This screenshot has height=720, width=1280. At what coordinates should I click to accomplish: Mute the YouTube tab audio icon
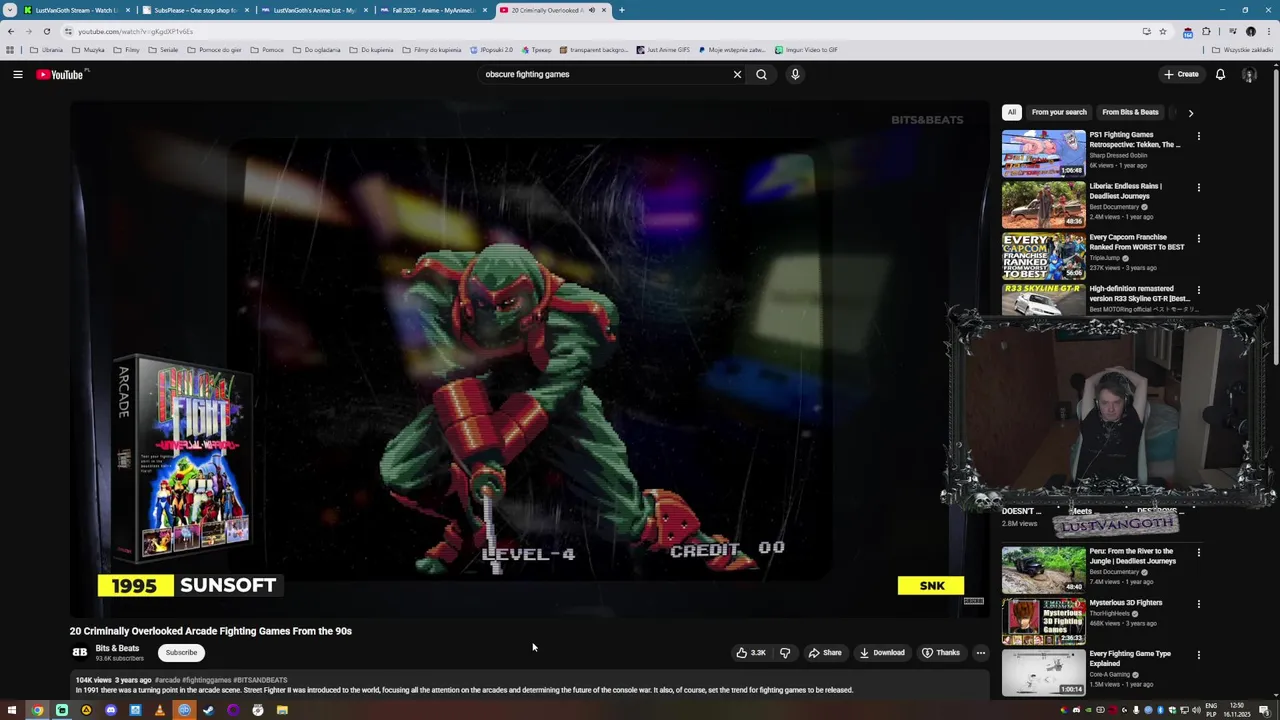coord(591,10)
